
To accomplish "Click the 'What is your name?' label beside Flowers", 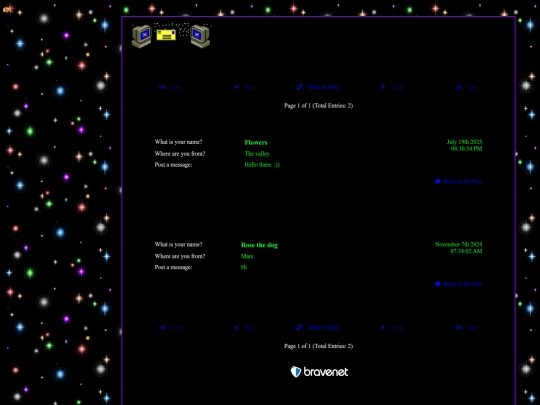I will [178, 142].
